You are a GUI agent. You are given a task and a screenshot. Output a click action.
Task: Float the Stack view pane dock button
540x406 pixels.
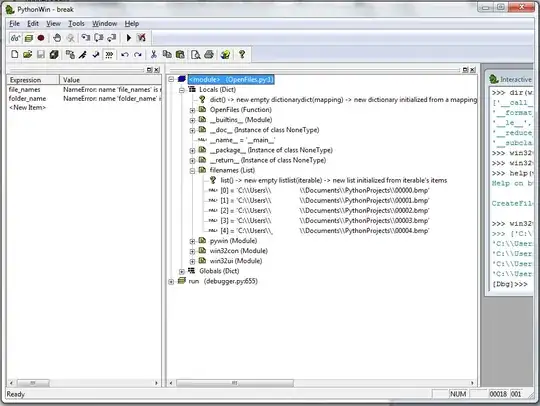point(465,70)
